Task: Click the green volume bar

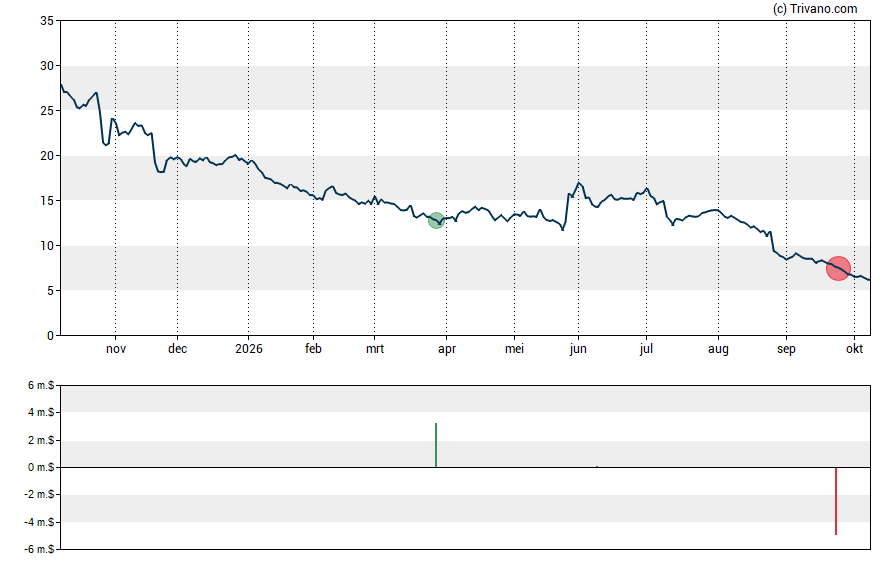Action: tap(436, 445)
